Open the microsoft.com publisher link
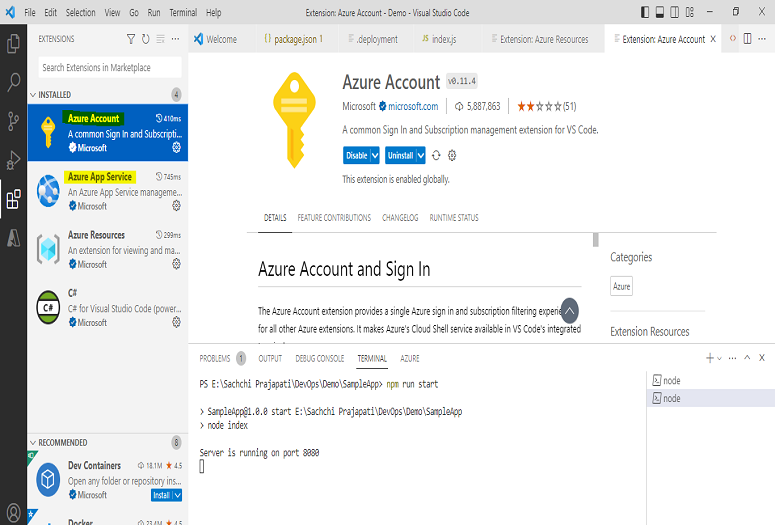 pyautogui.click(x=413, y=106)
